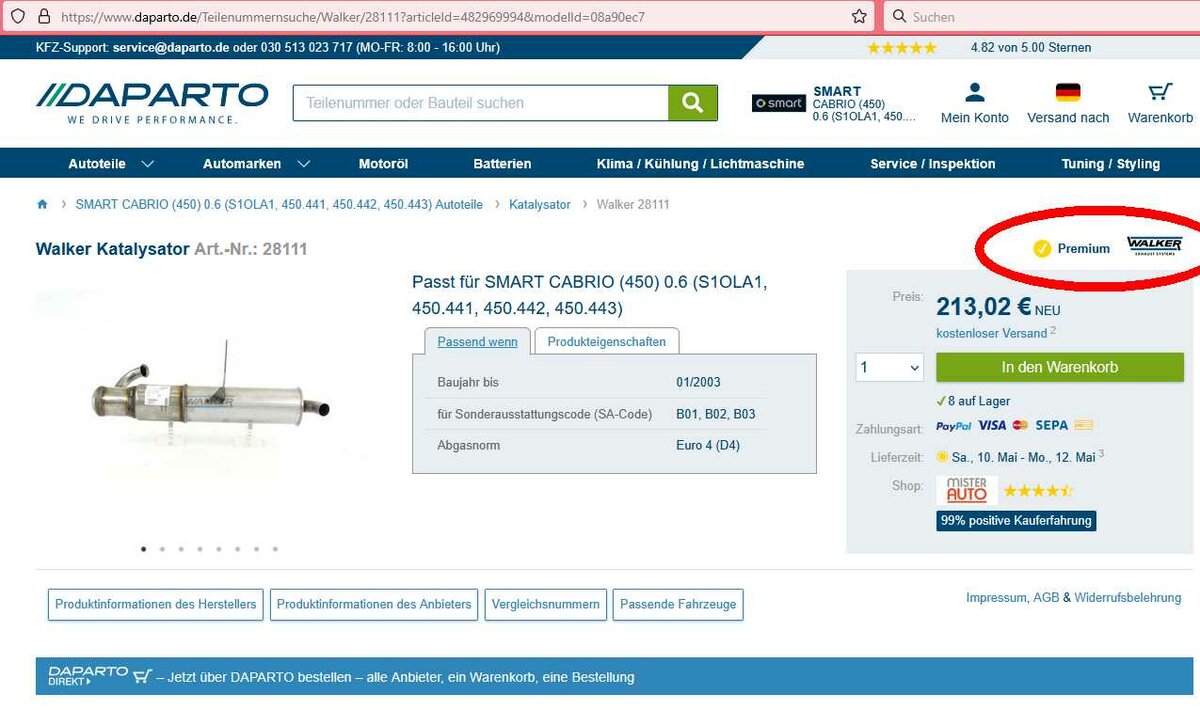Click the Mister Auto shop logo

click(x=966, y=490)
